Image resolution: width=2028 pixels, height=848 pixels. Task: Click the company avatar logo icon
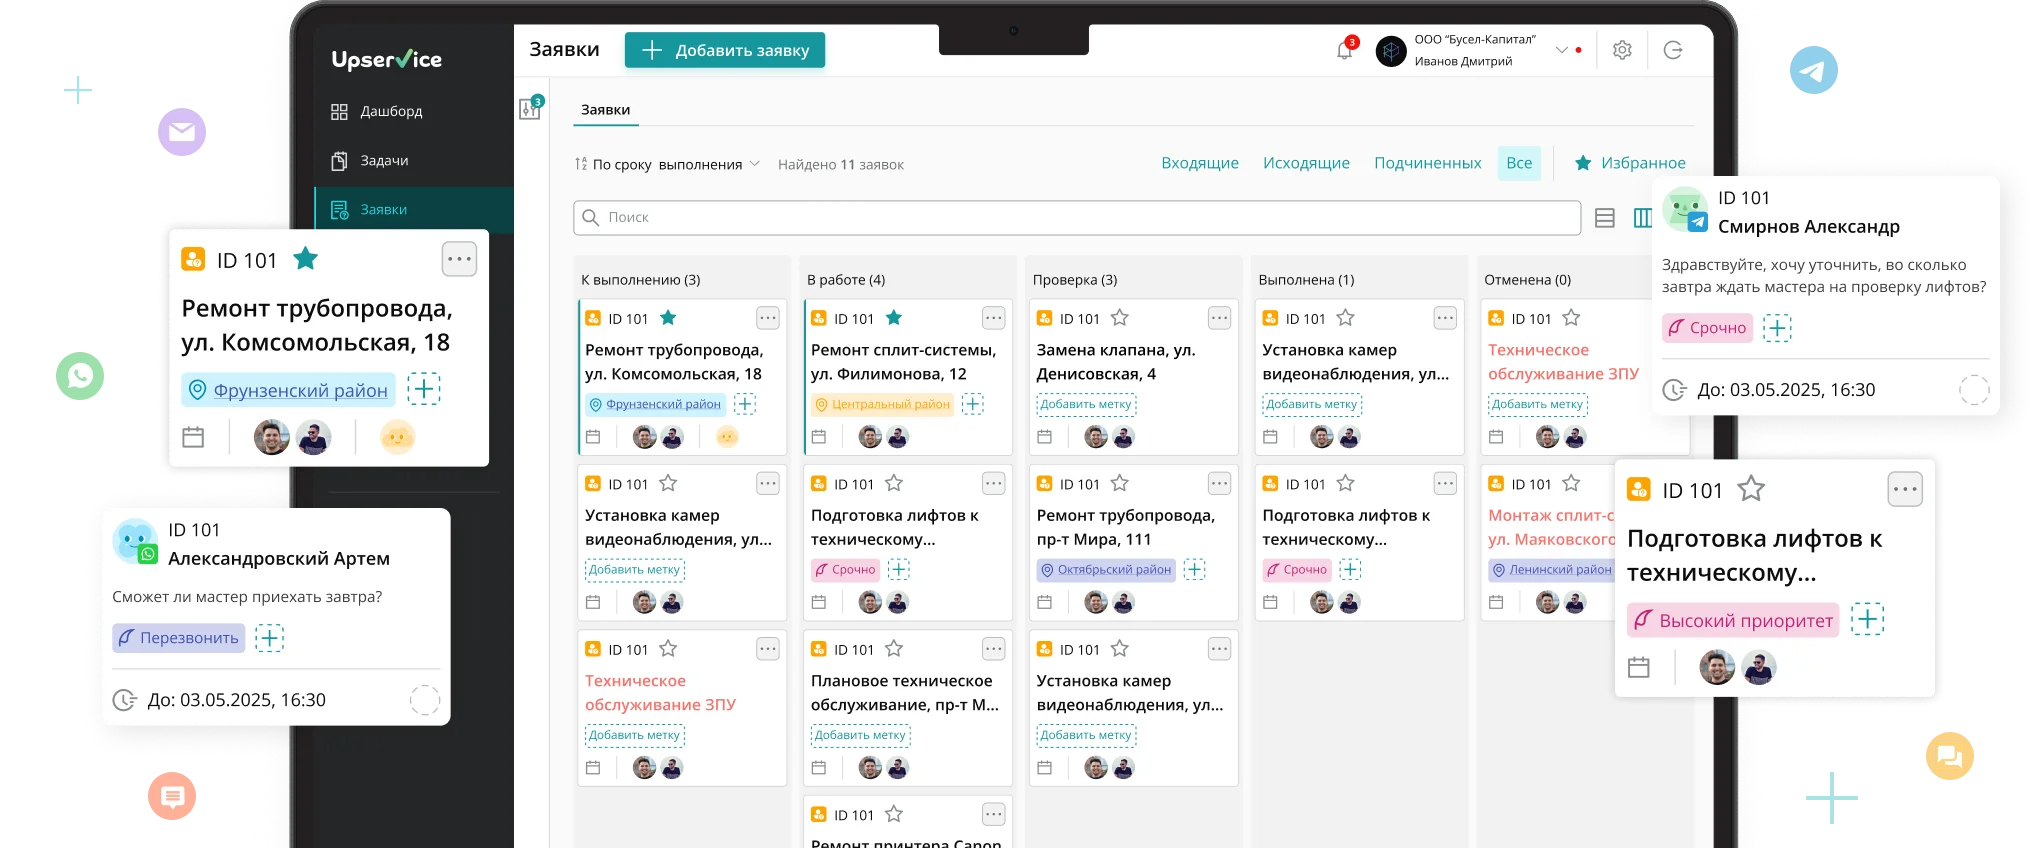point(1390,51)
